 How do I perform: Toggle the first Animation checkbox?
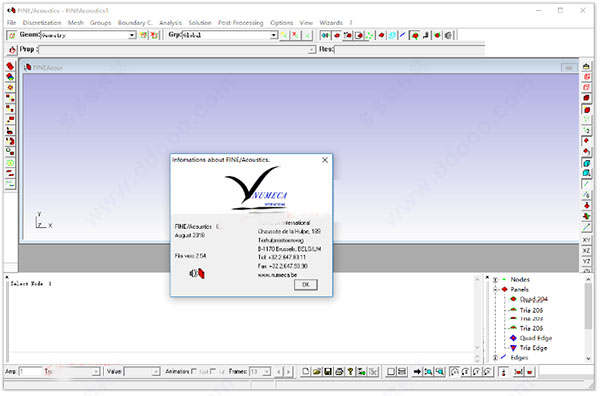click(194, 371)
